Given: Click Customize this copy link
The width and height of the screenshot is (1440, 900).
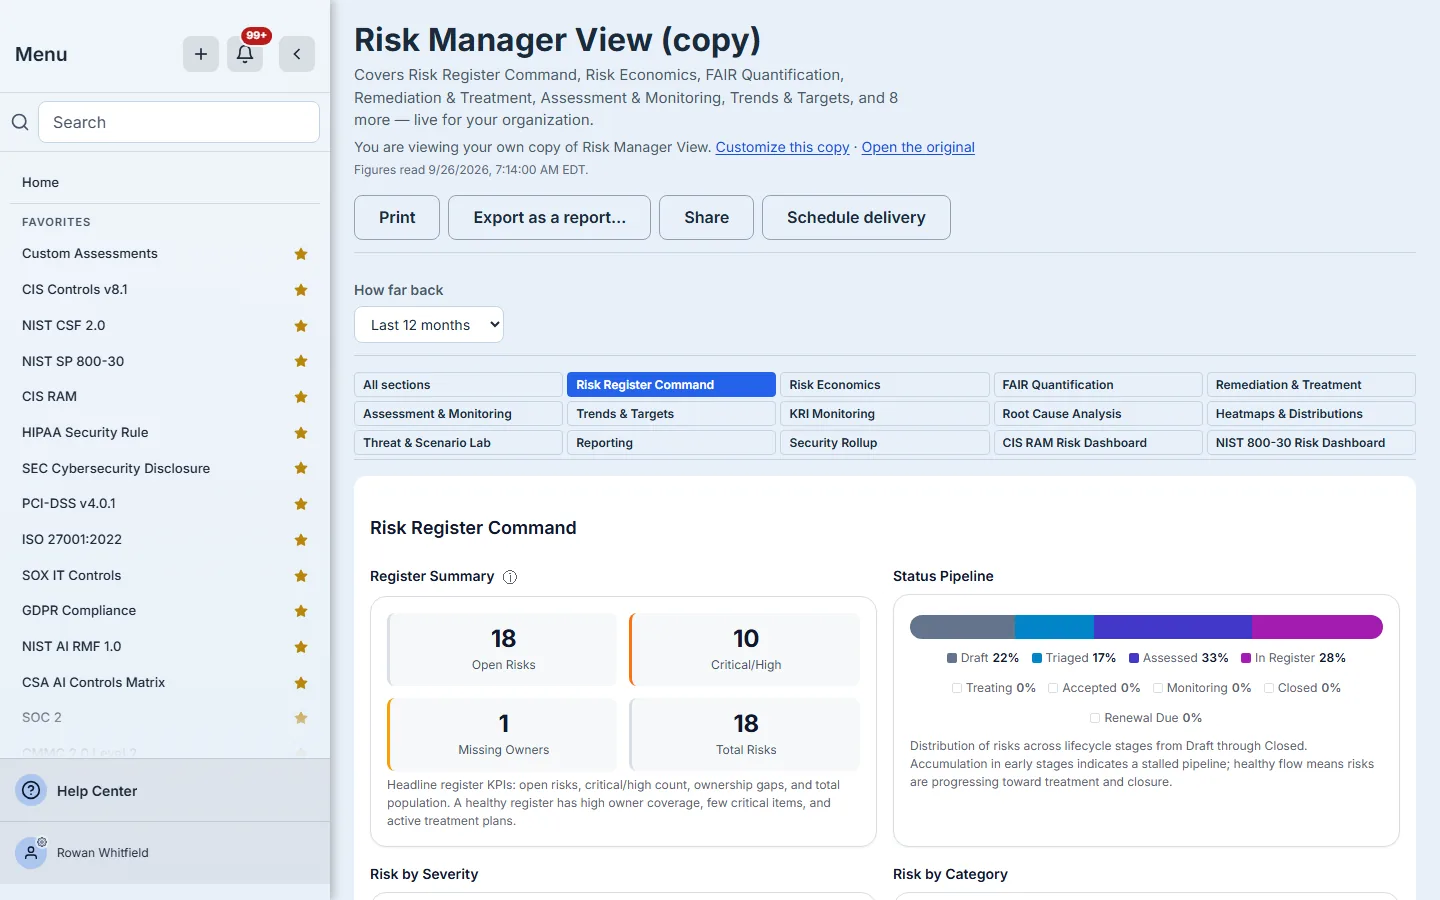Looking at the screenshot, I should pyautogui.click(x=782, y=147).
